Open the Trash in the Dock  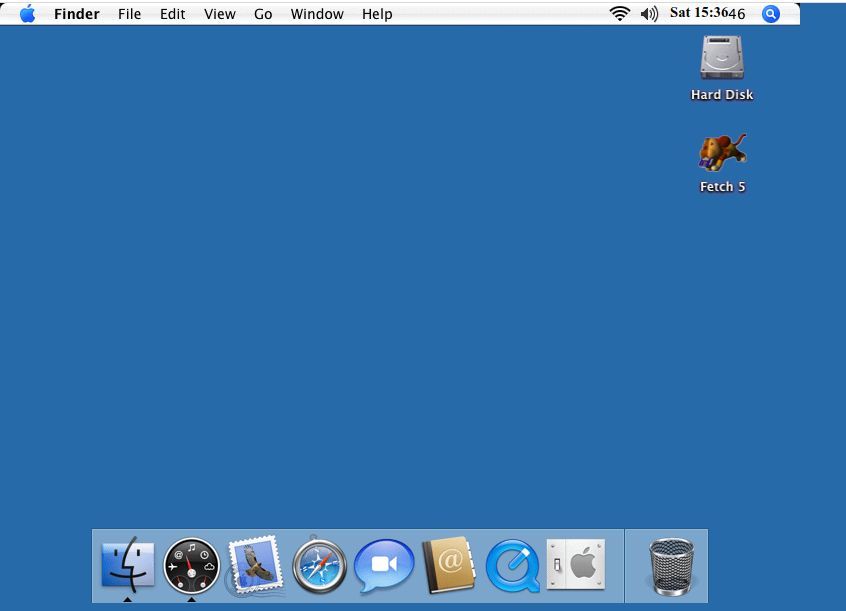click(x=671, y=567)
